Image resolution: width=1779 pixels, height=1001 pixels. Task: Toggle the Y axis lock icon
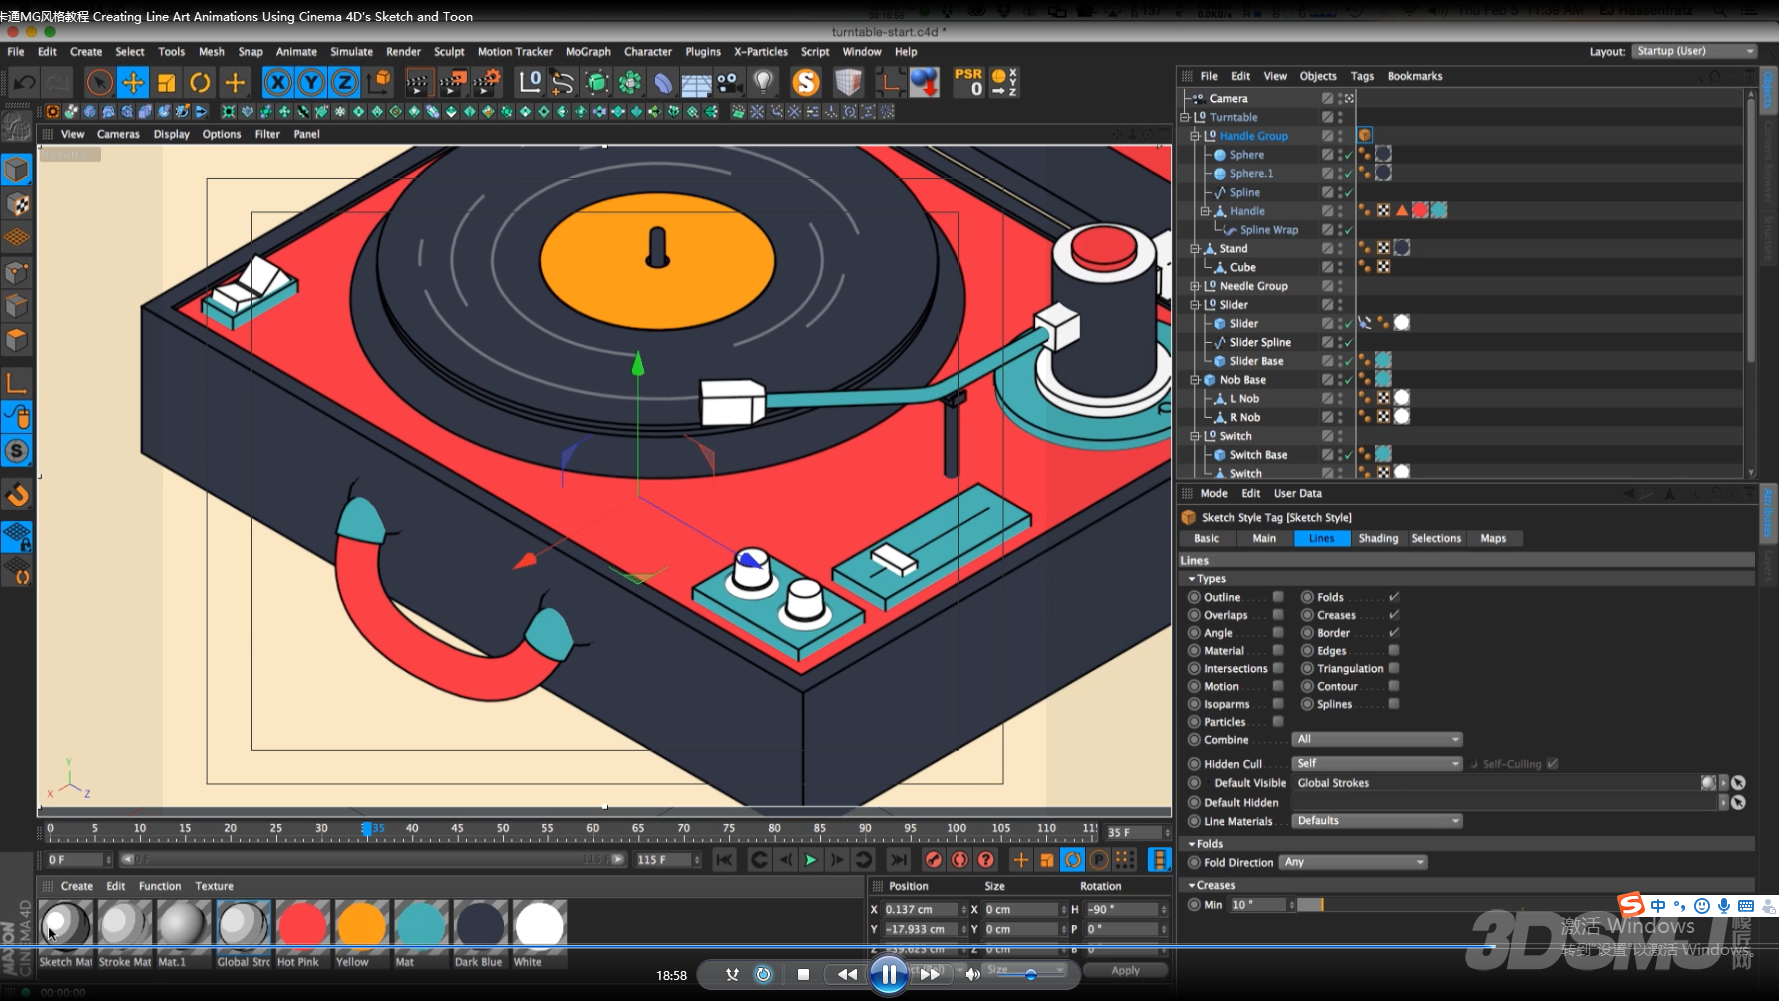pos(311,82)
